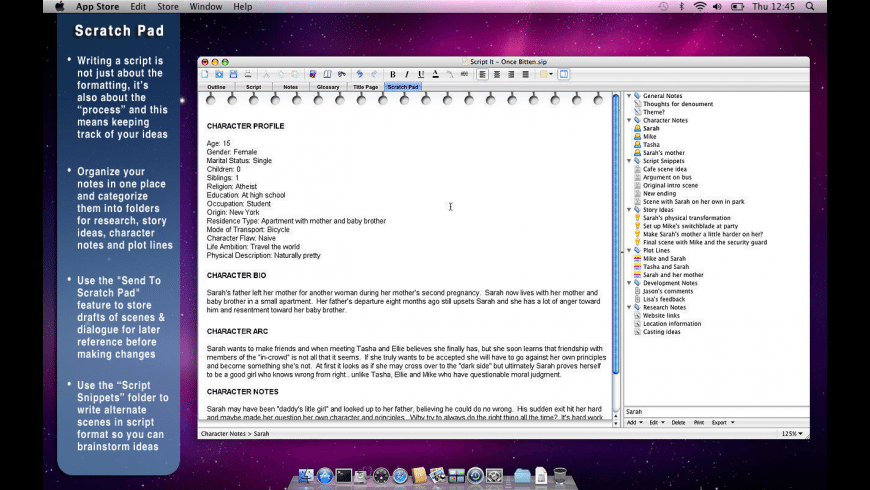The image size is (870, 490).
Task: Select Align Center
Action: point(497,74)
